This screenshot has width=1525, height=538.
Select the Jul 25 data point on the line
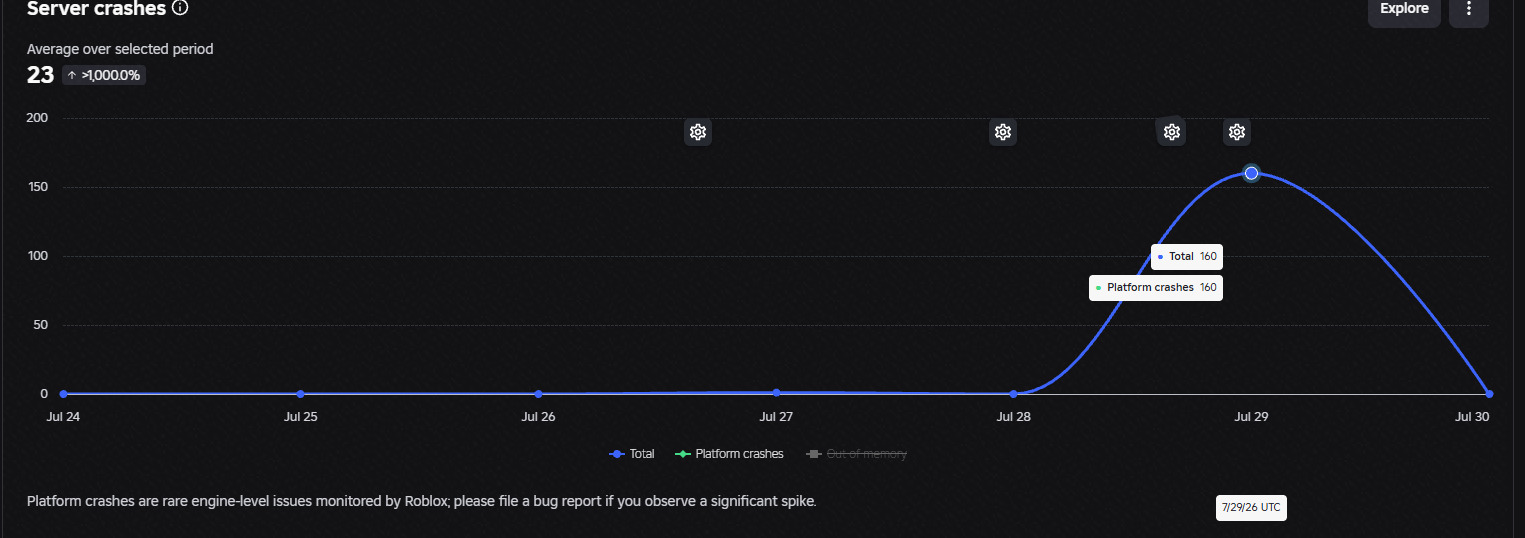(x=301, y=394)
